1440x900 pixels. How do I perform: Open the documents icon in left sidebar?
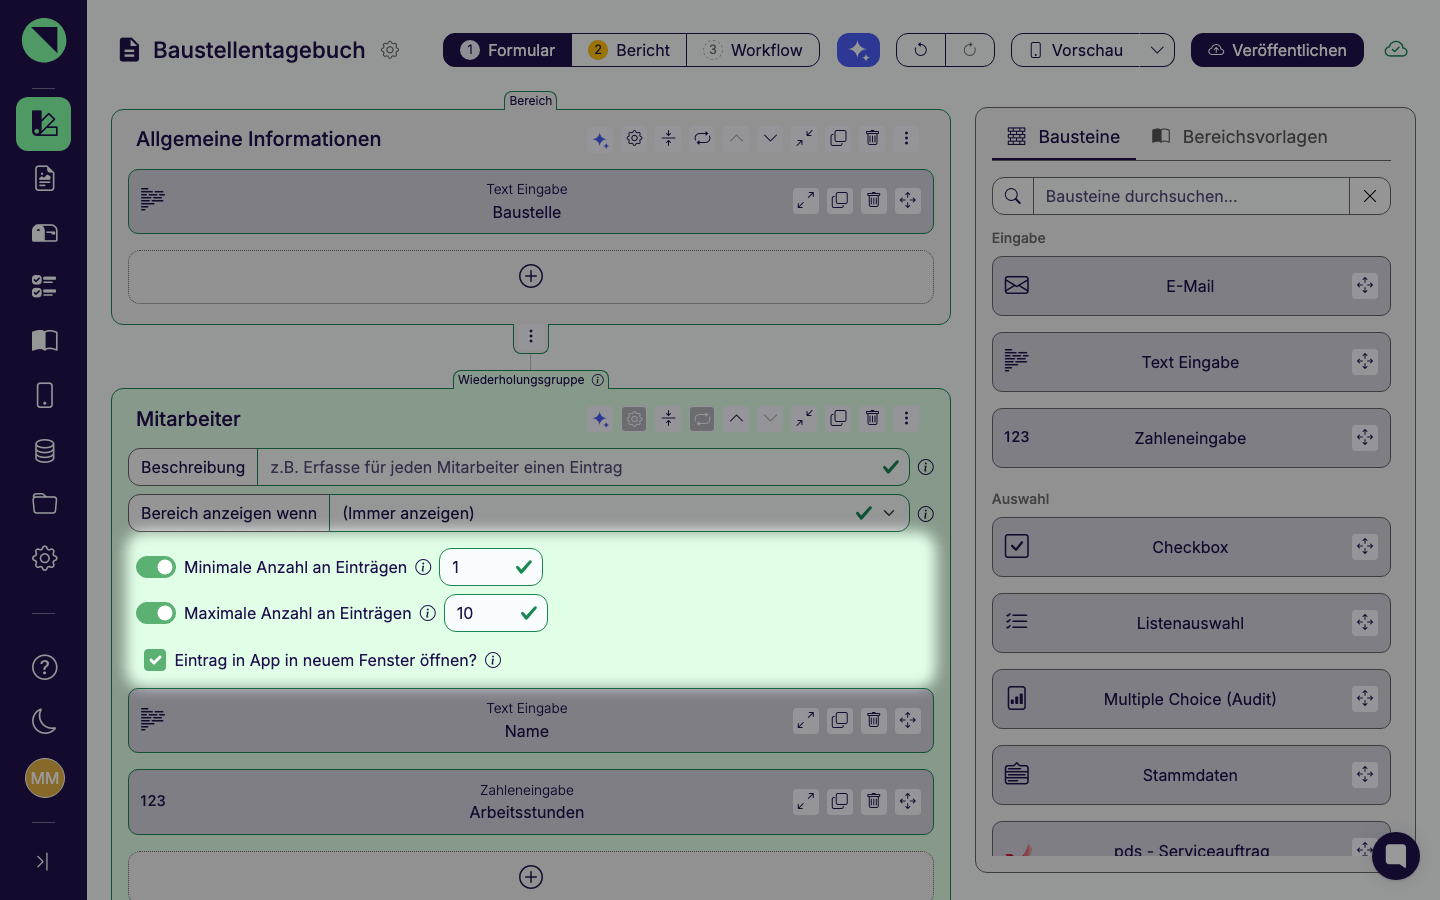click(44, 178)
